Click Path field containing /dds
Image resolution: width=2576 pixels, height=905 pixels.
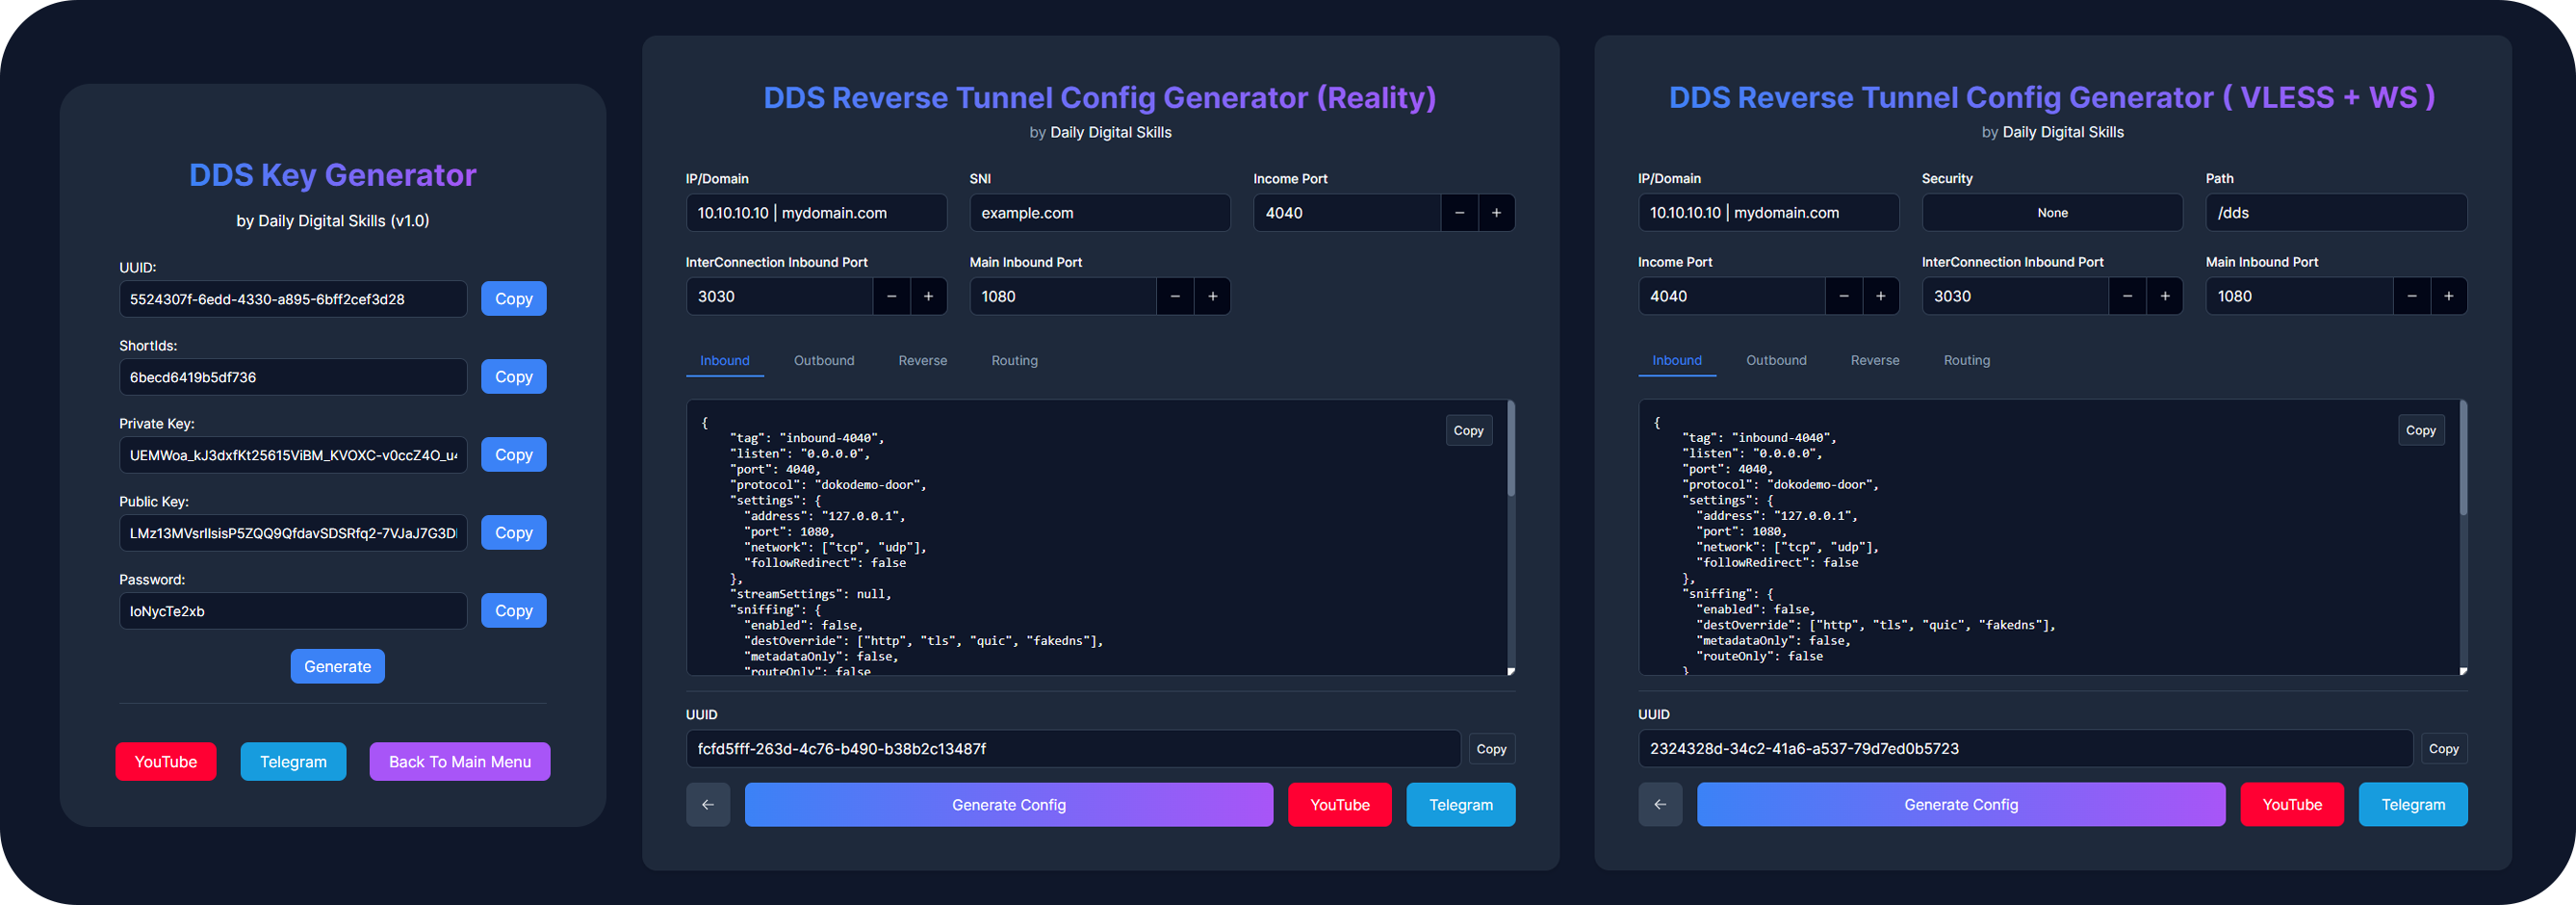coord(2336,213)
